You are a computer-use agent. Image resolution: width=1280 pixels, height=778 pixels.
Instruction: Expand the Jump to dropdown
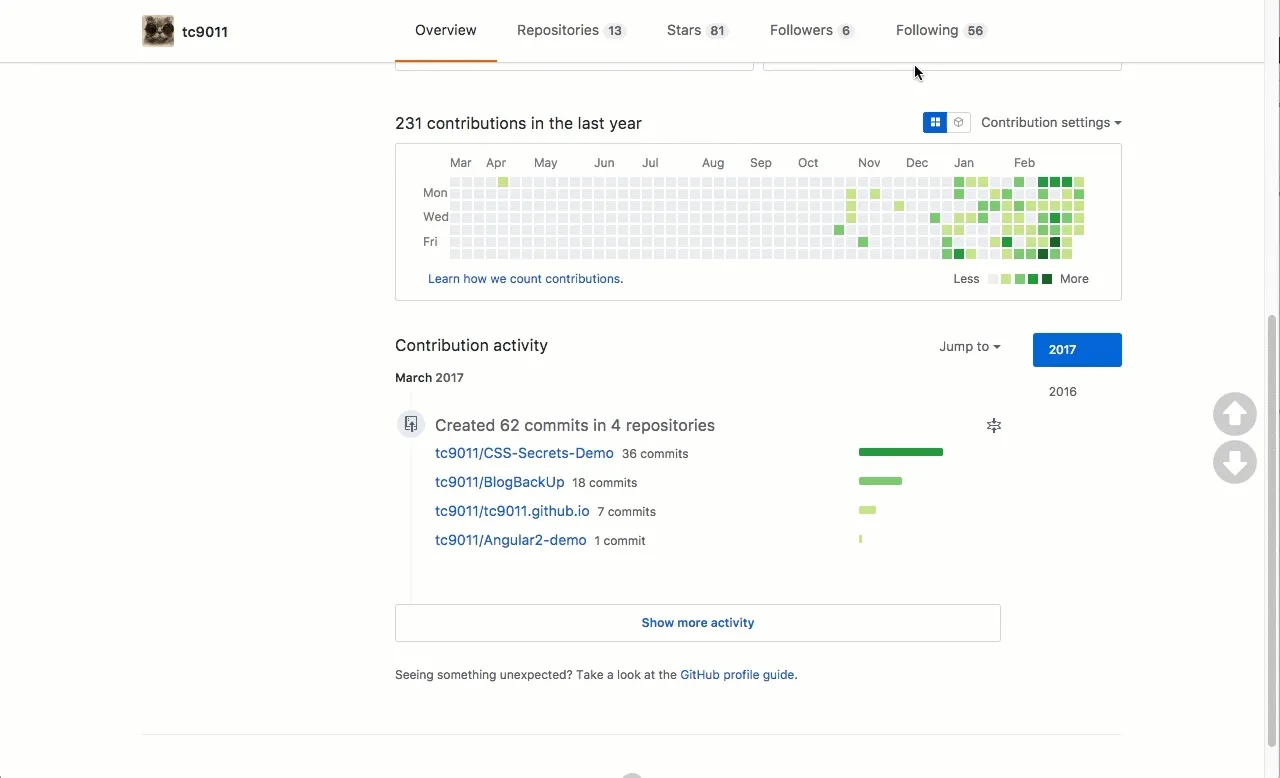tap(969, 347)
